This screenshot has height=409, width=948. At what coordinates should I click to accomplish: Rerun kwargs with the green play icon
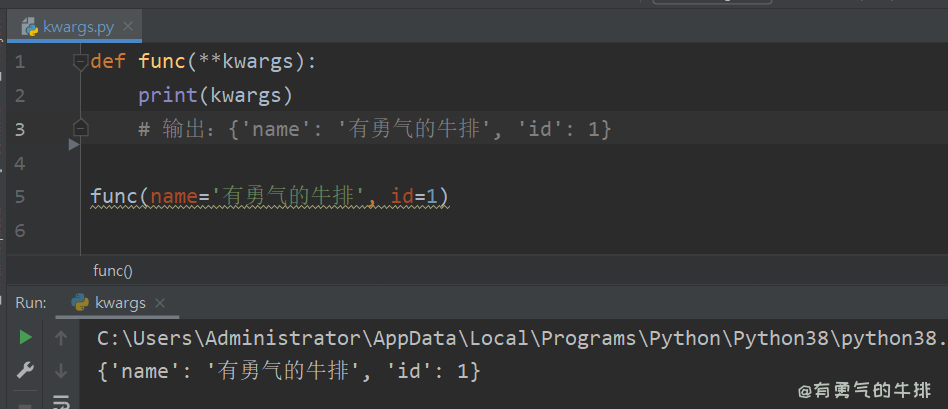(25, 338)
